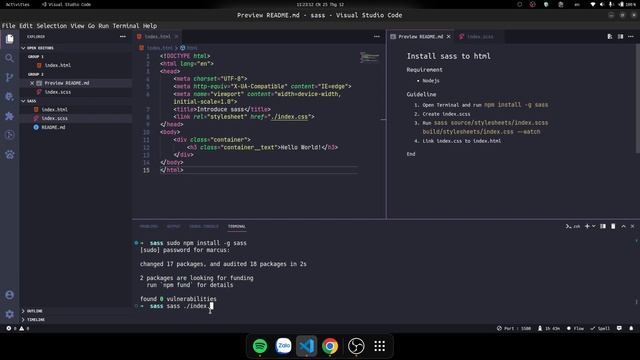Open the Help menu
The height and width of the screenshot is (360, 640).
pos(150,26)
